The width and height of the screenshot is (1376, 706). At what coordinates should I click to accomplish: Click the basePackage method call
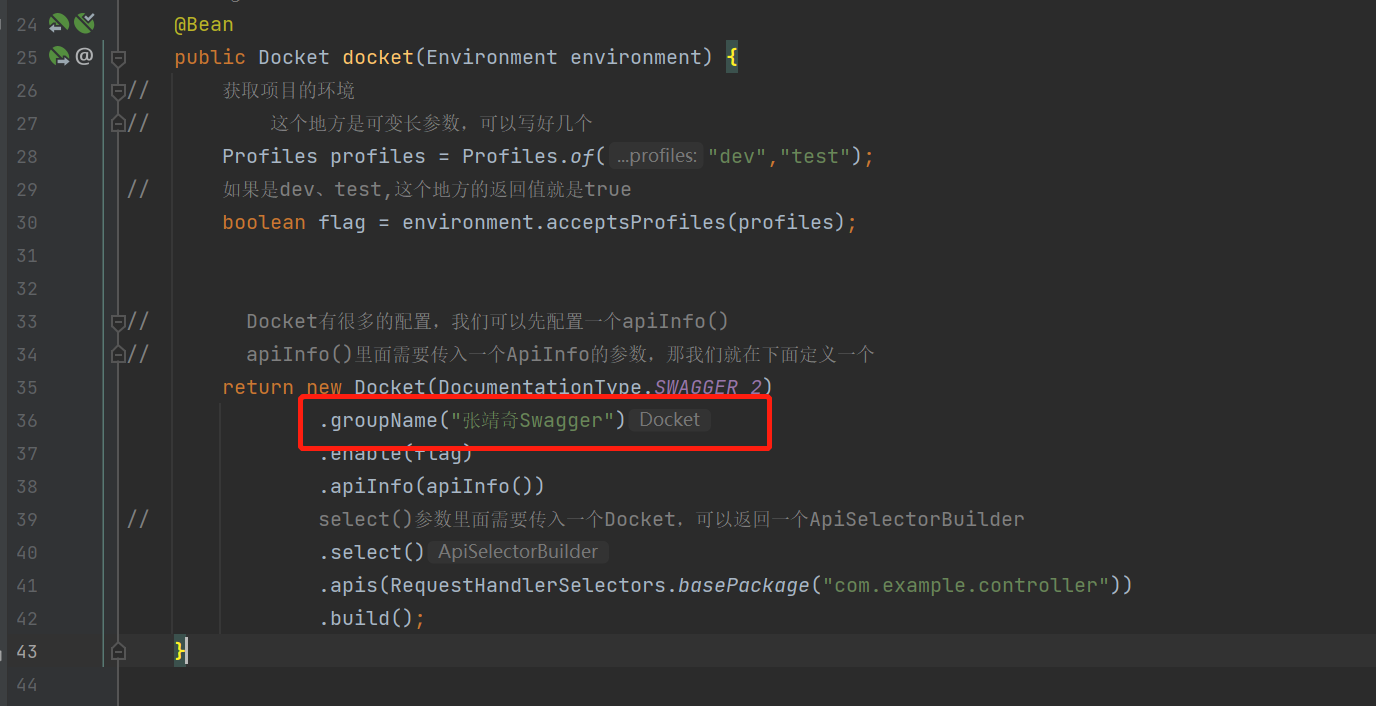(742, 585)
